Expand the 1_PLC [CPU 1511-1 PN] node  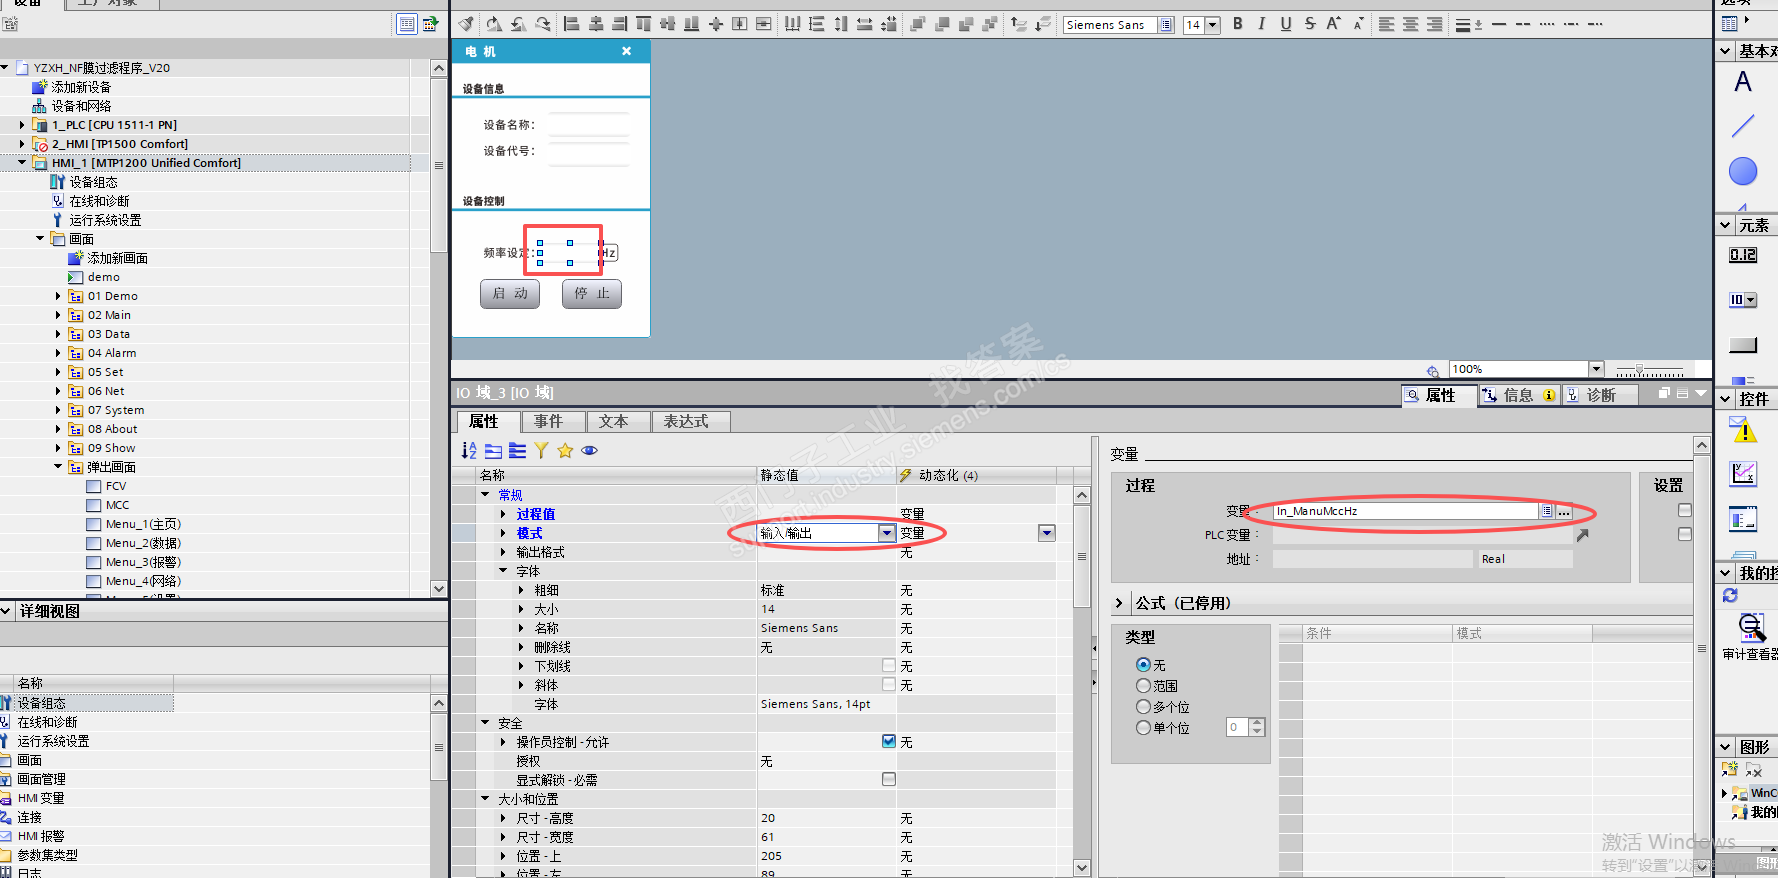click(22, 125)
